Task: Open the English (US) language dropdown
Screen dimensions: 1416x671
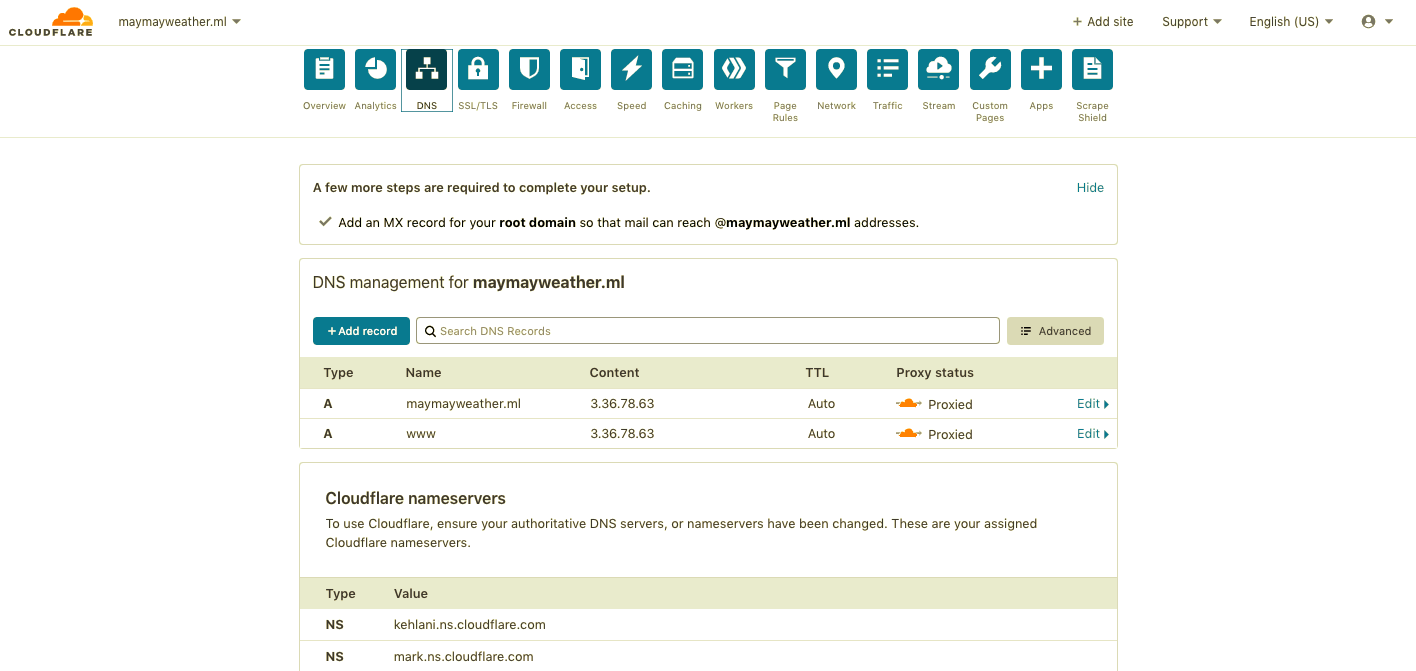Action: [x=1291, y=21]
